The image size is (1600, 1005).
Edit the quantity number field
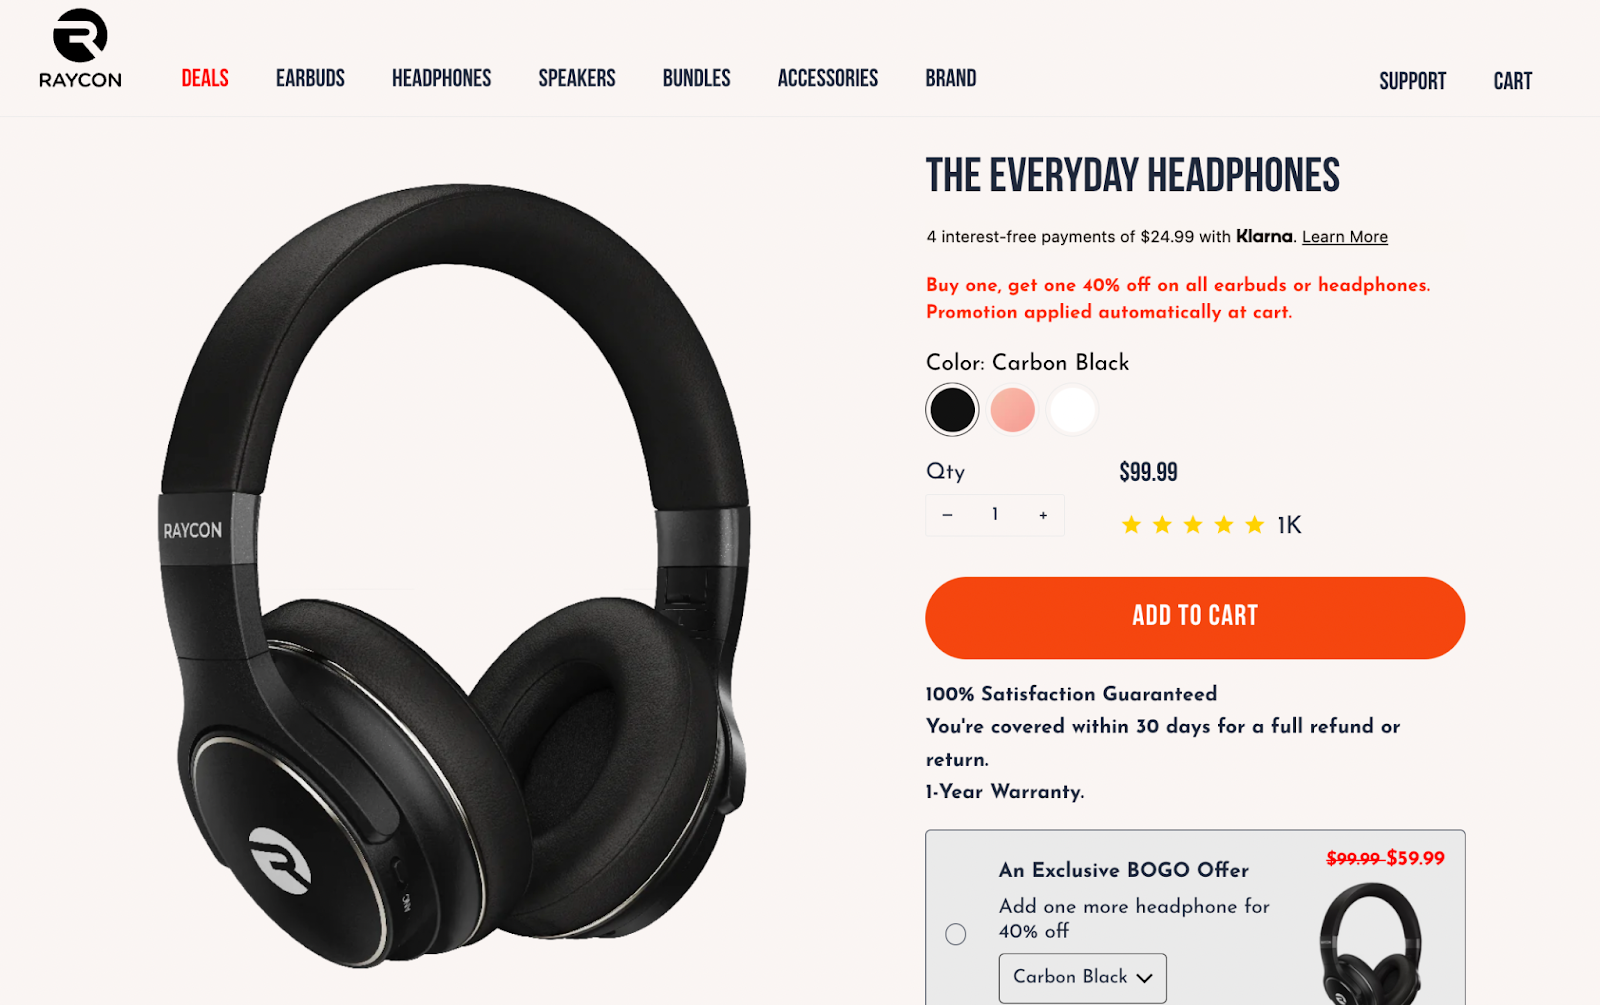pos(995,515)
